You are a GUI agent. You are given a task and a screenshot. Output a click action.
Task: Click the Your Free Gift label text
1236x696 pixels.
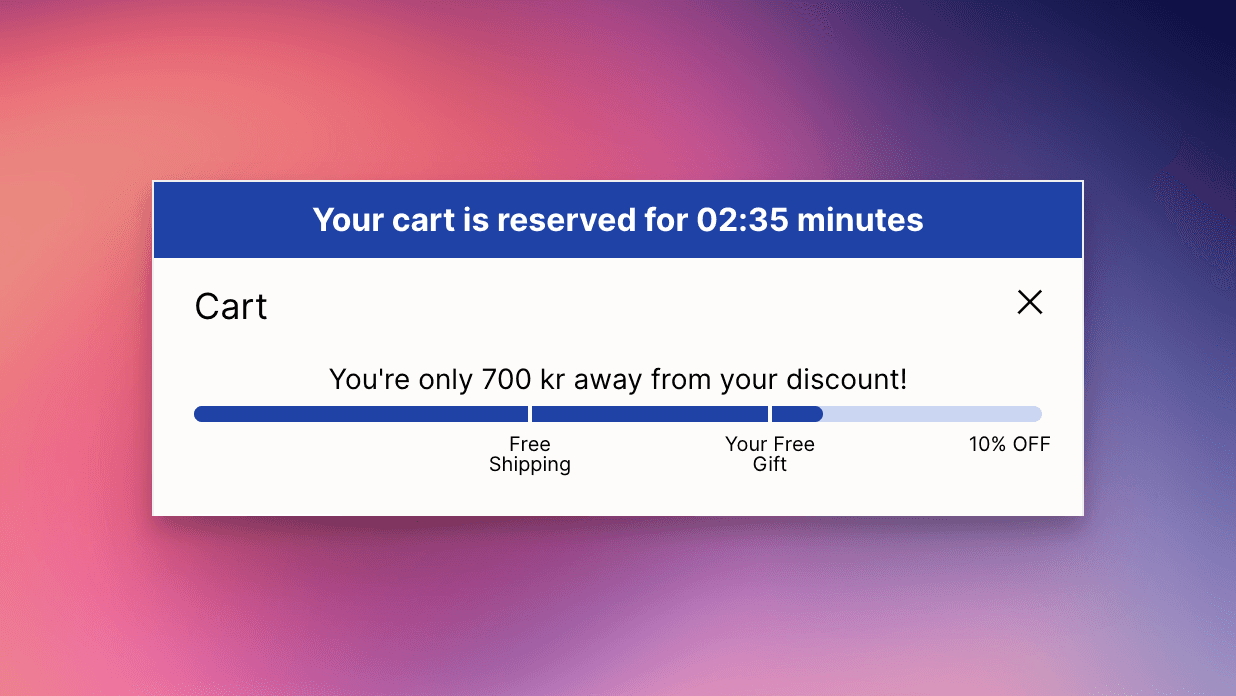769,454
